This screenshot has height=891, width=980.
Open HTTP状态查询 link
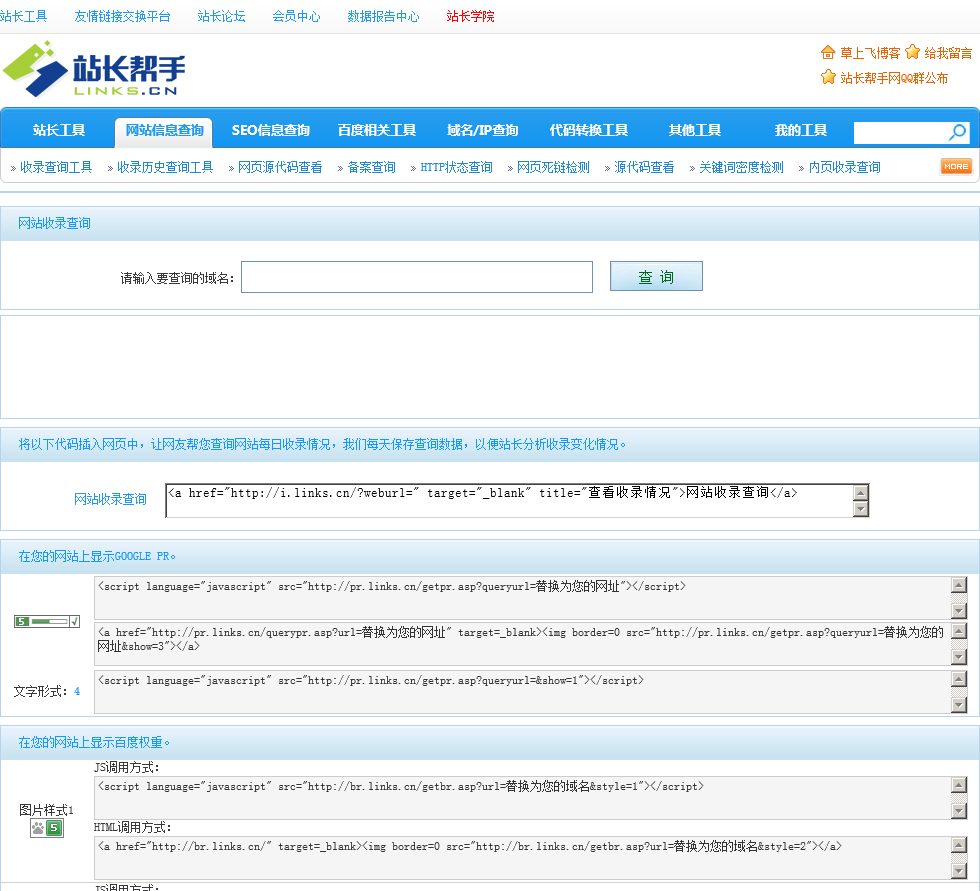coord(456,167)
